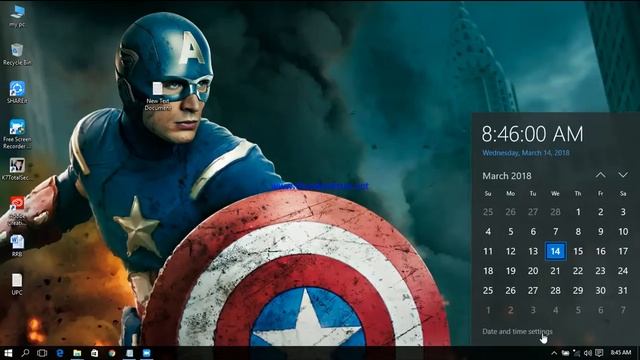
Task: Select March 29 in the calendar
Action: coord(578,290)
